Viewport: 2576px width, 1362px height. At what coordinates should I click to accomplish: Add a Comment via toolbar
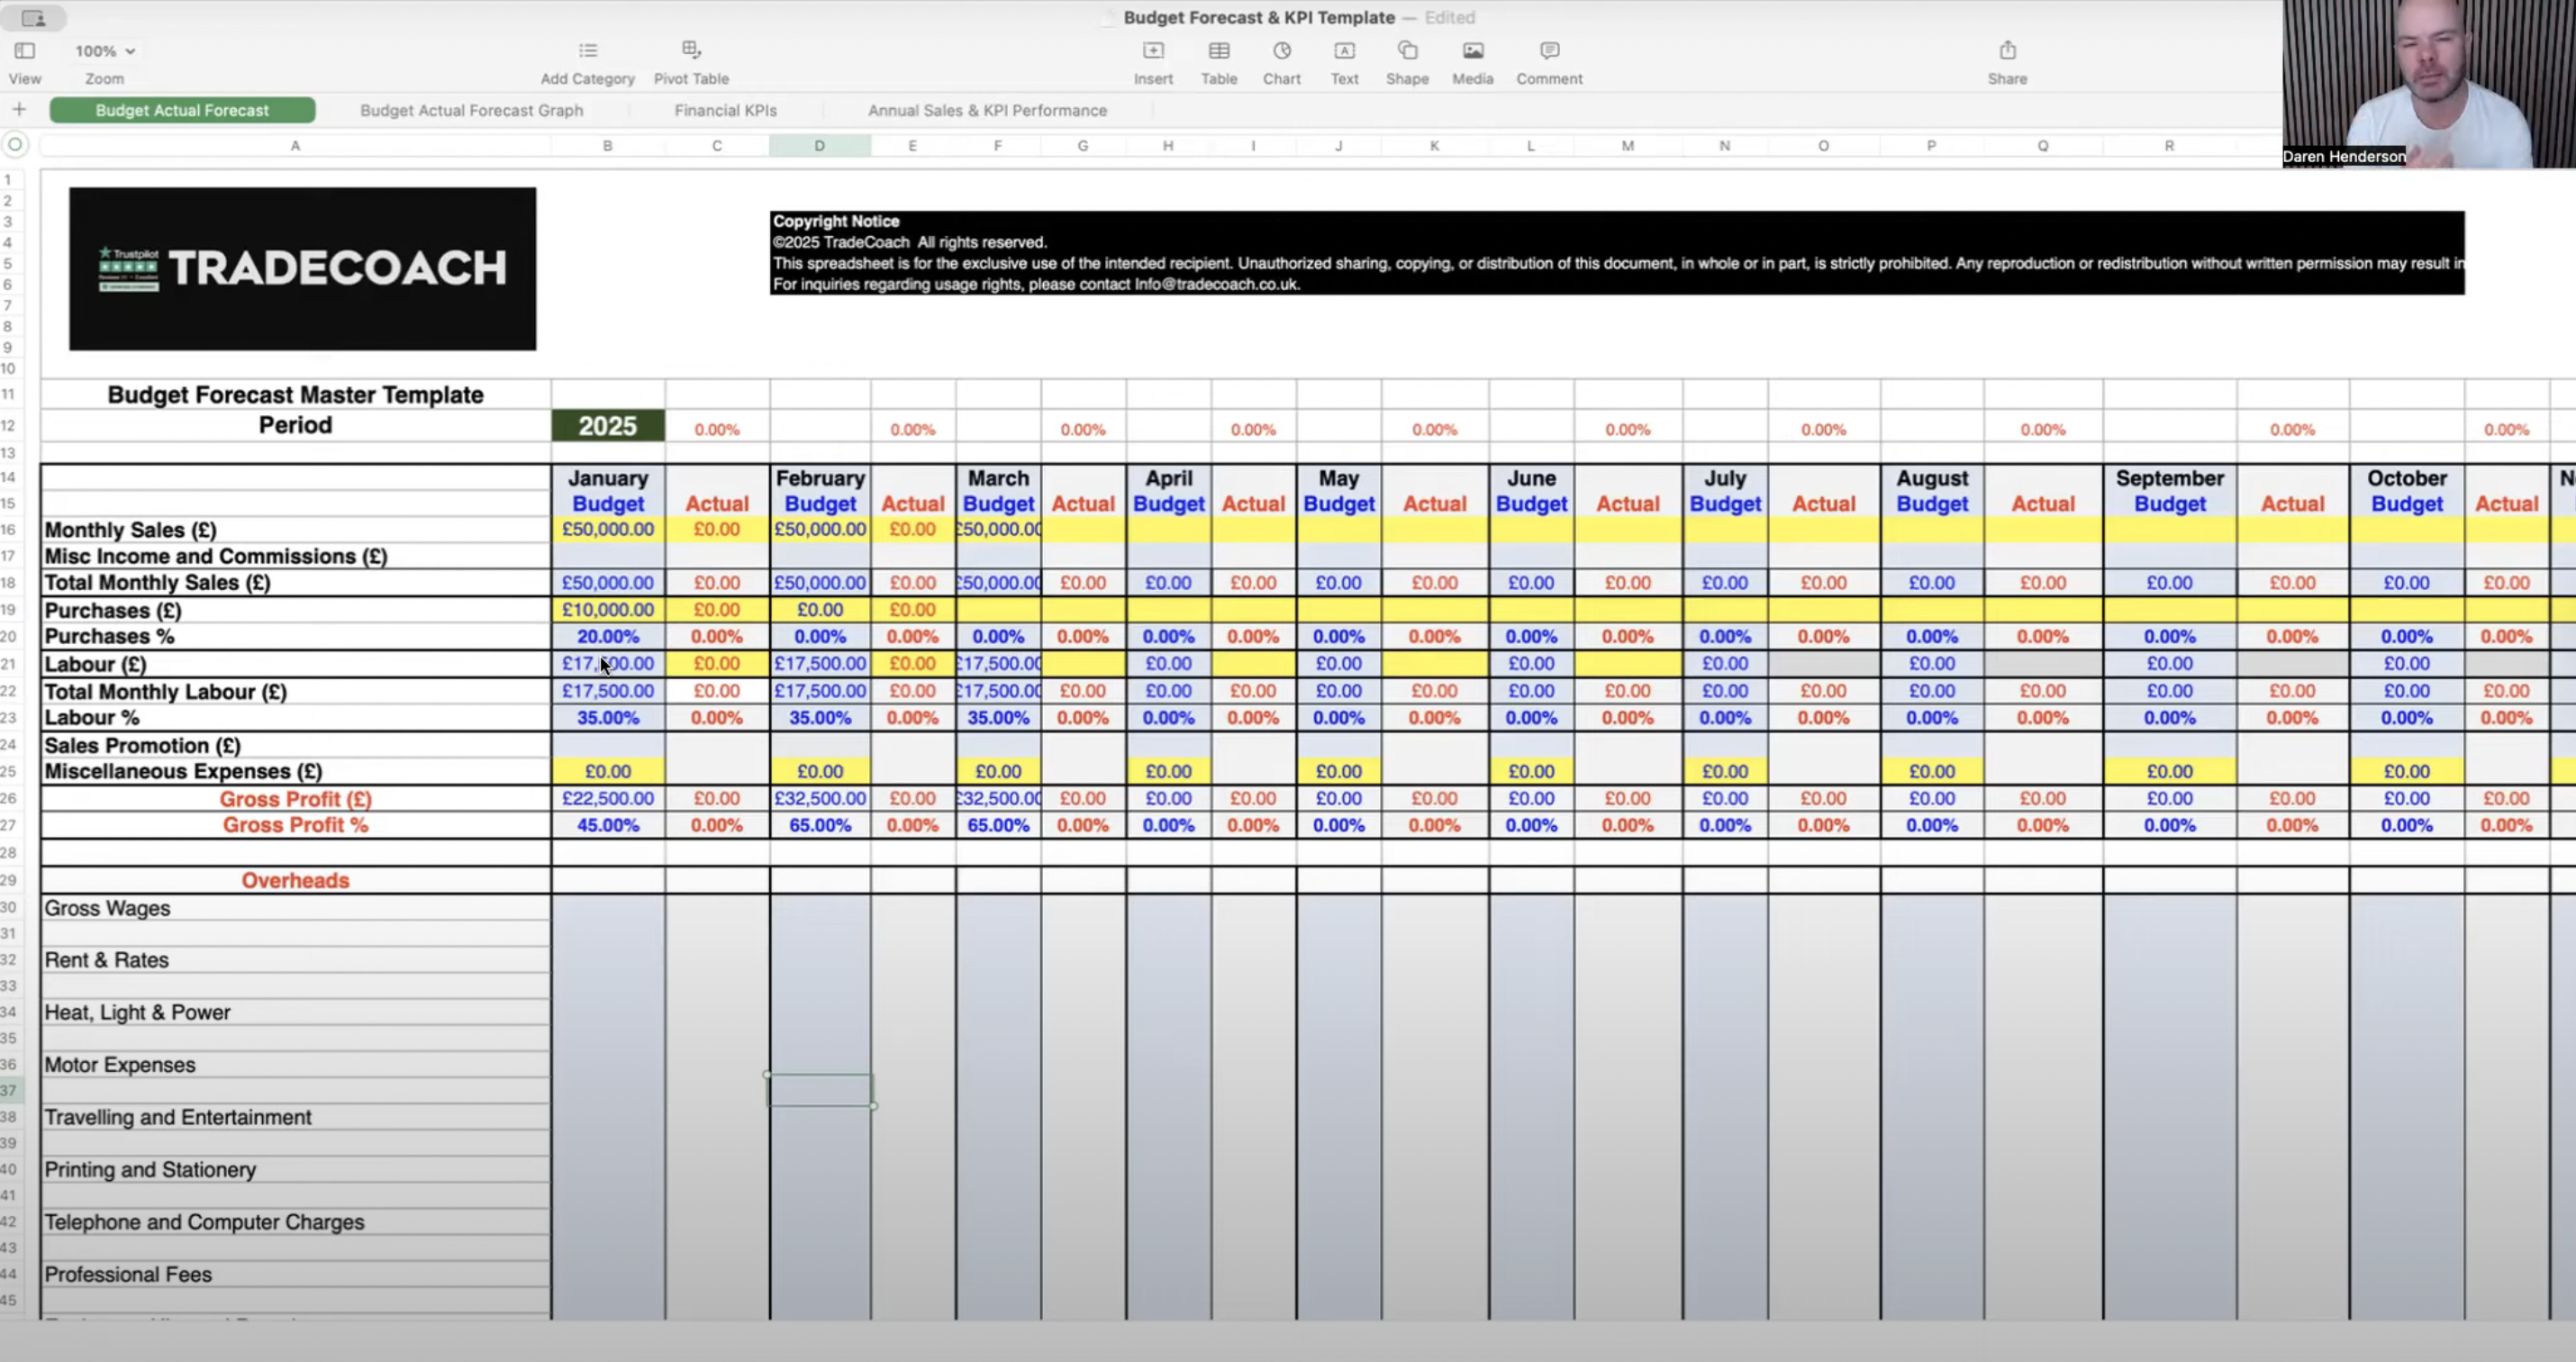click(x=1549, y=51)
